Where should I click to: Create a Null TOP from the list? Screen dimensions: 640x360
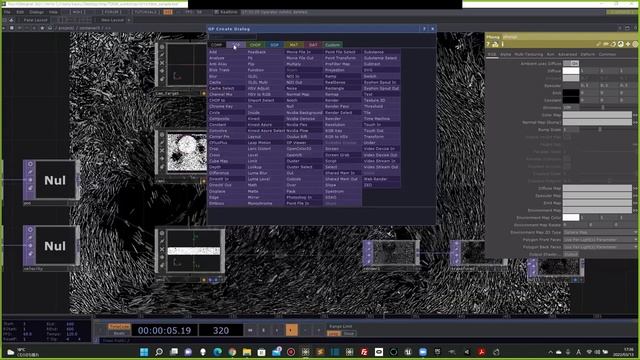click(303, 106)
